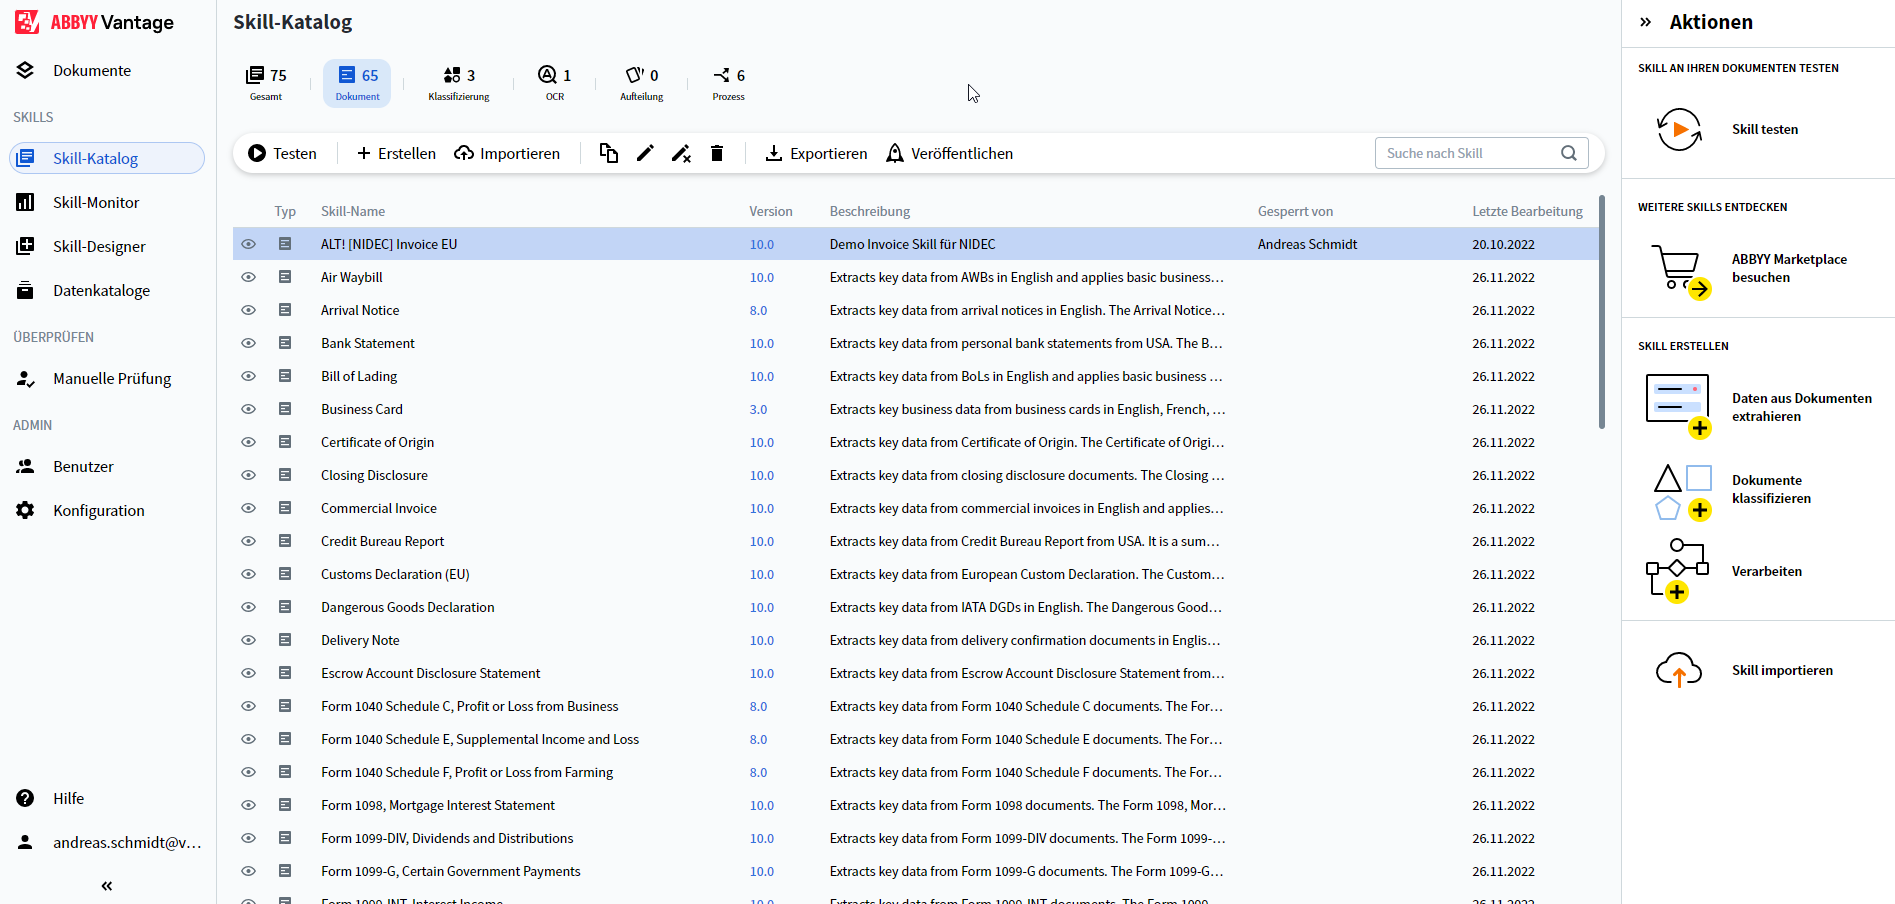Click document type icon of Credit Bureau Report
The width and height of the screenshot is (1895, 904).
285,541
